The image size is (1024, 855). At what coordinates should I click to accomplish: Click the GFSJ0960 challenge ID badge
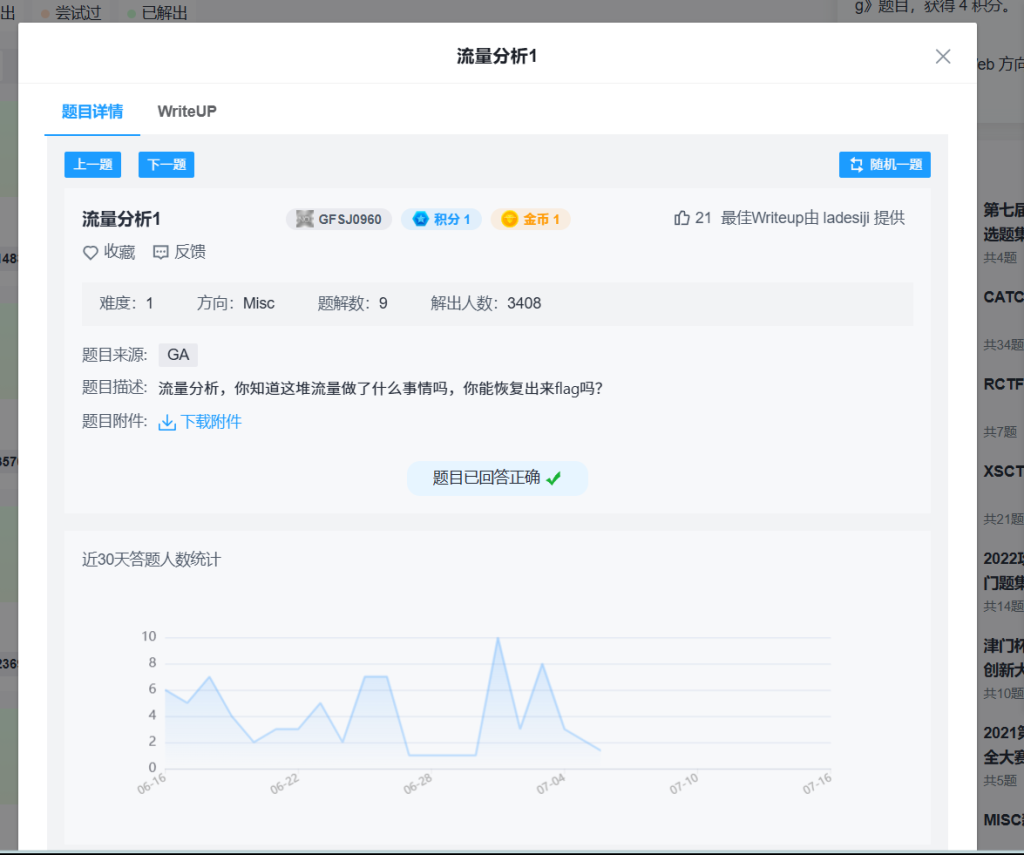(x=339, y=219)
